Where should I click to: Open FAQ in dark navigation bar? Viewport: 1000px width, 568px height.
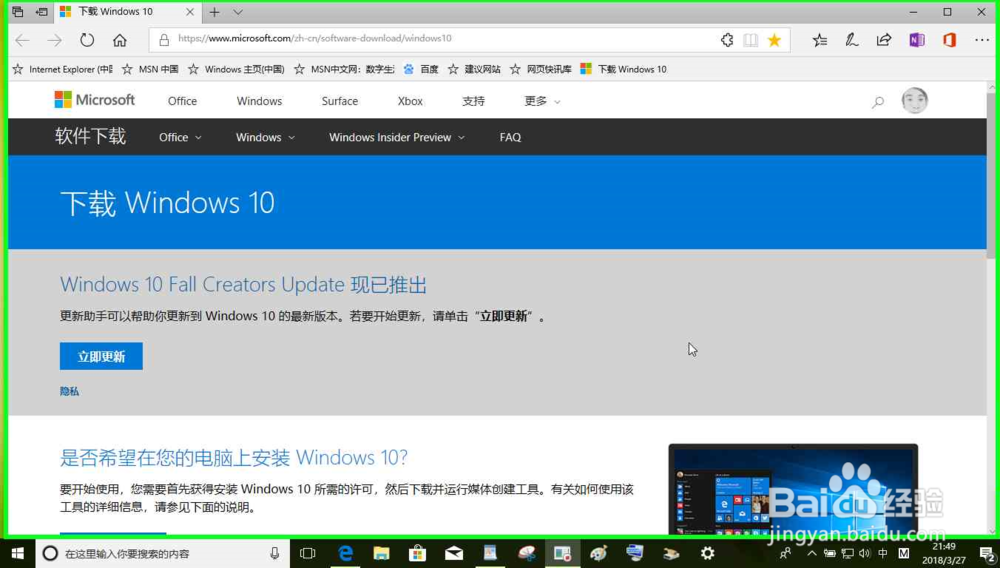(x=510, y=137)
